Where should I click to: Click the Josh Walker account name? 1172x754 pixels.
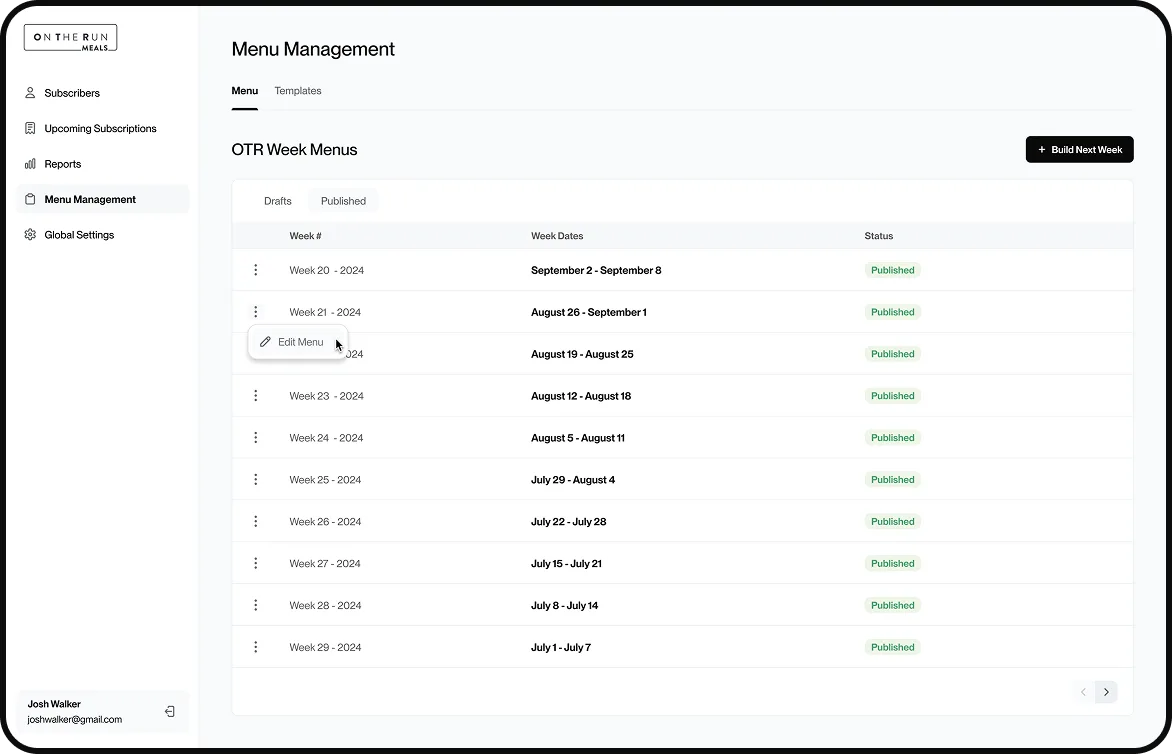pos(54,704)
